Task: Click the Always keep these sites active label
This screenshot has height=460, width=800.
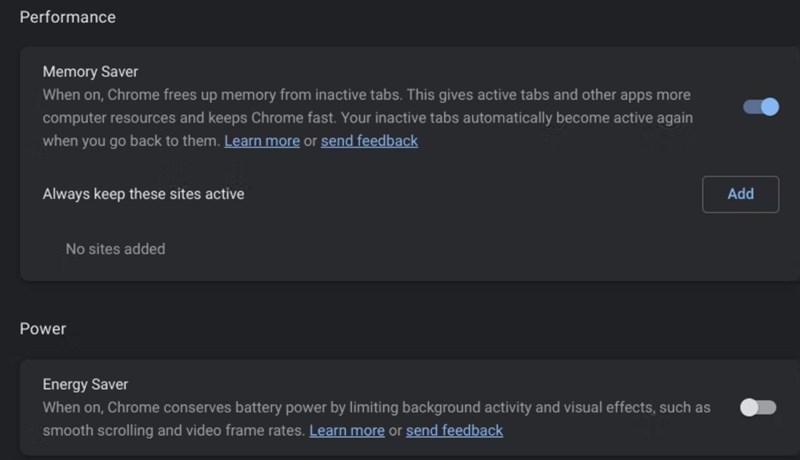Action: [x=143, y=194]
